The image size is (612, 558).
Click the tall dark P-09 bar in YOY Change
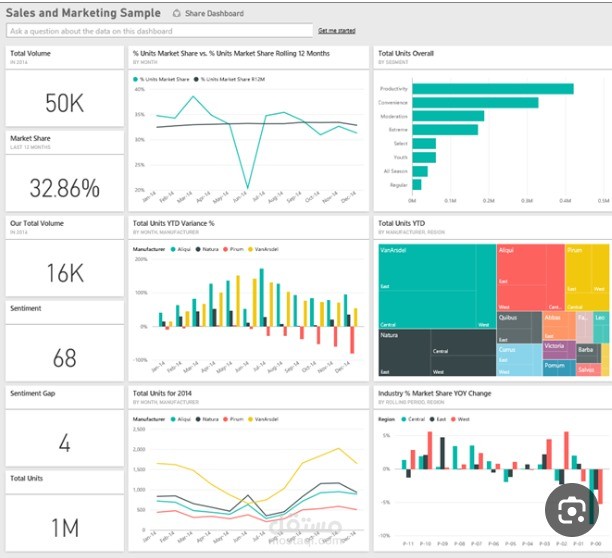pyautogui.click(x=442, y=453)
